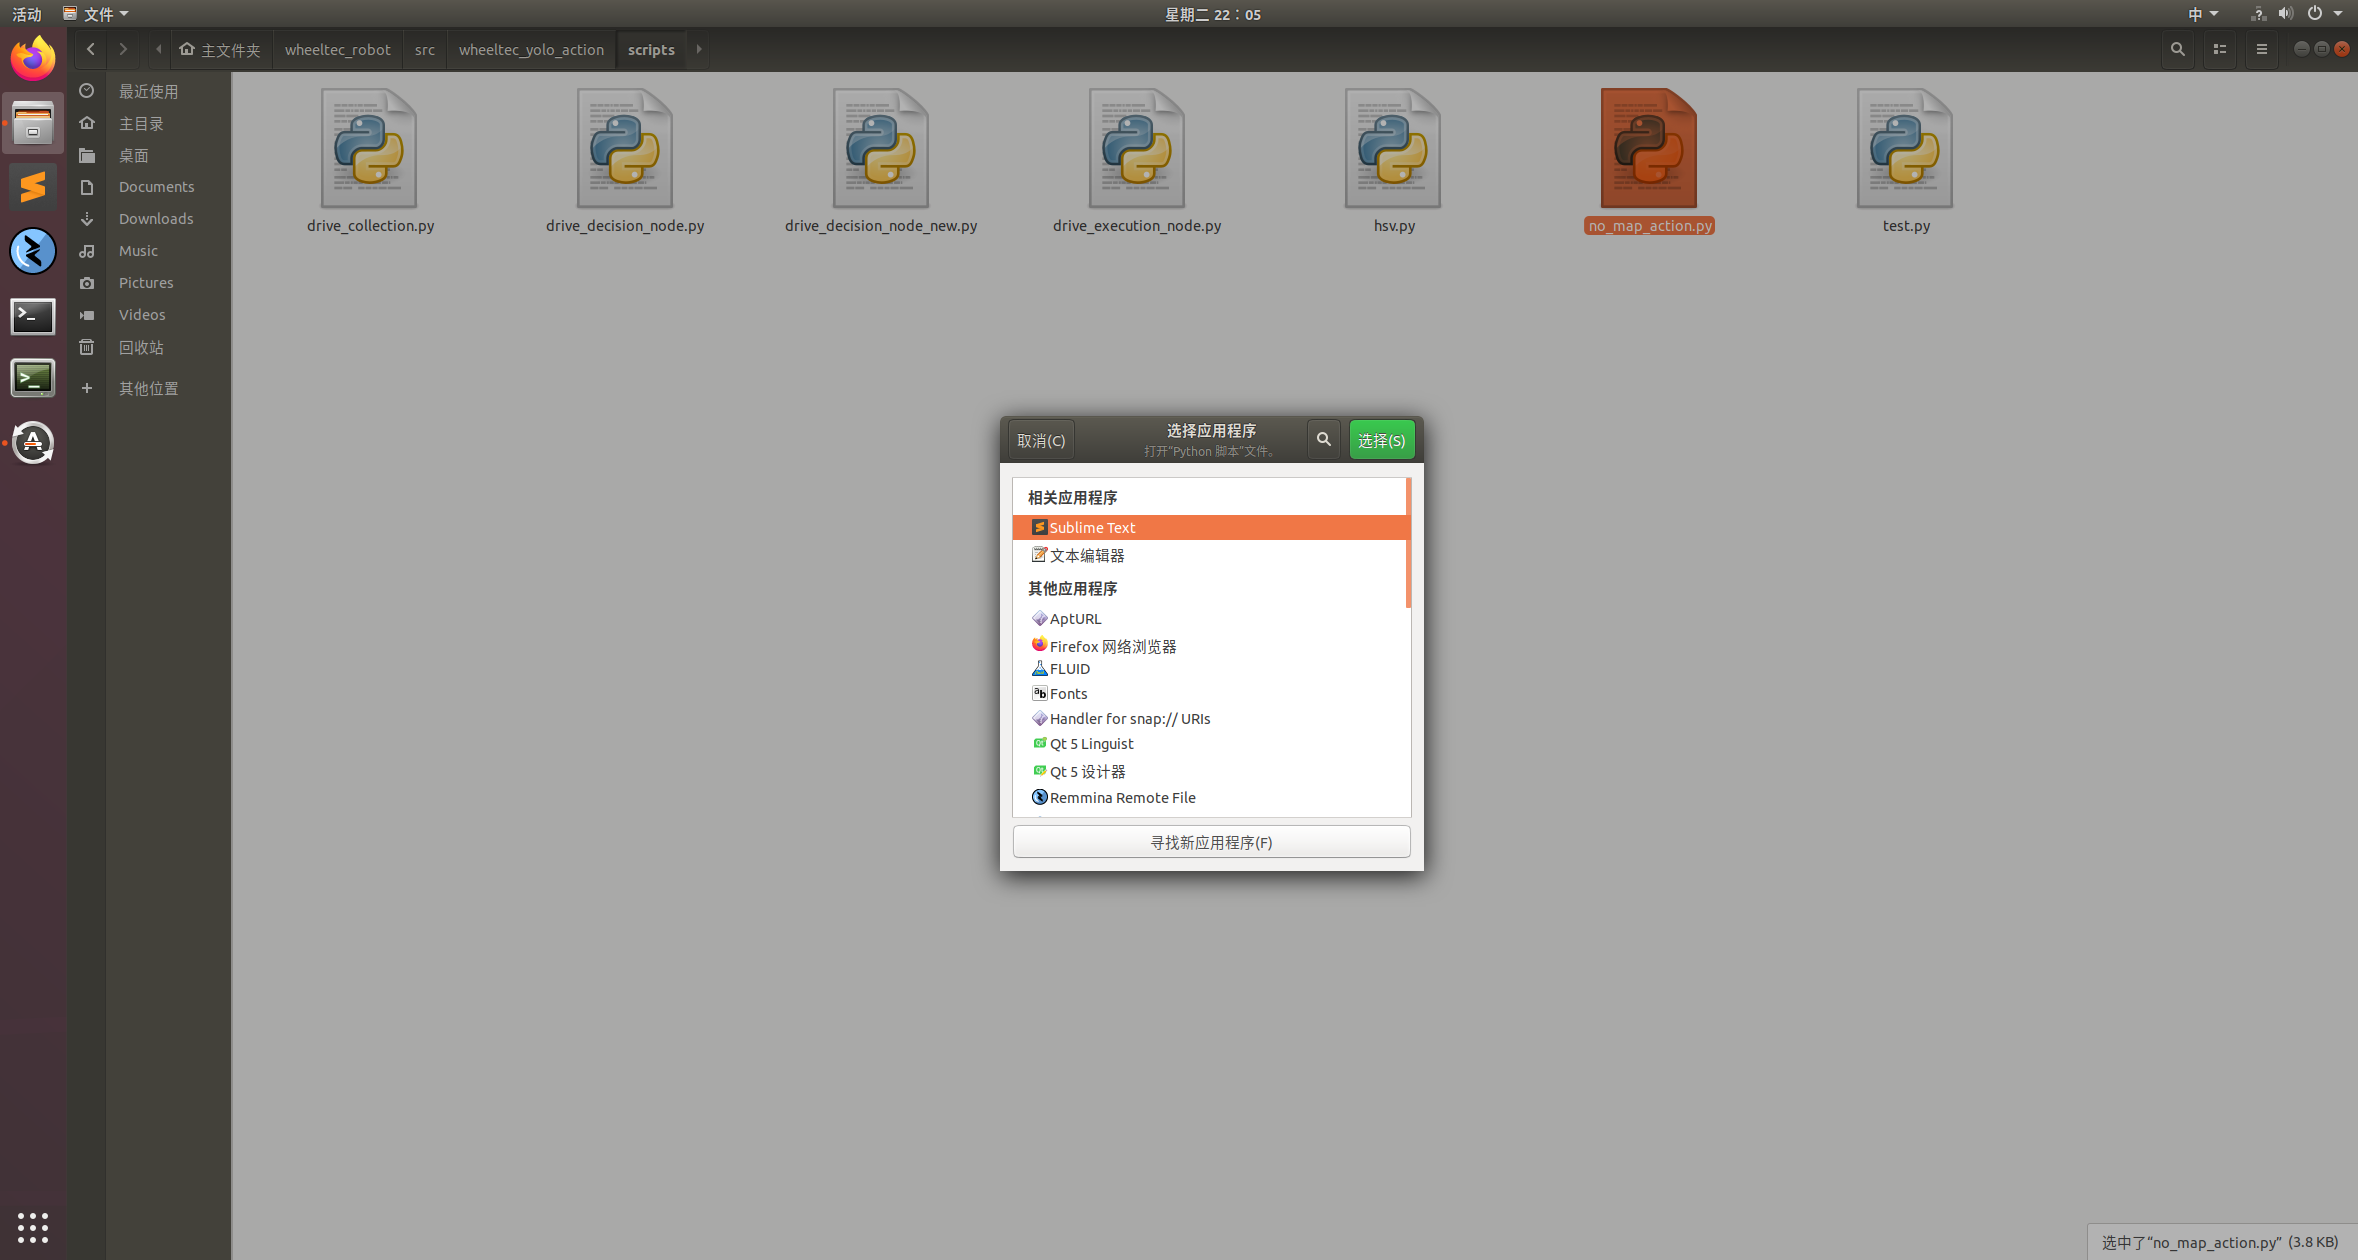Image resolution: width=2358 pixels, height=1260 pixels.
Task: Launch Sublime Text from the dock
Action: tap(33, 187)
